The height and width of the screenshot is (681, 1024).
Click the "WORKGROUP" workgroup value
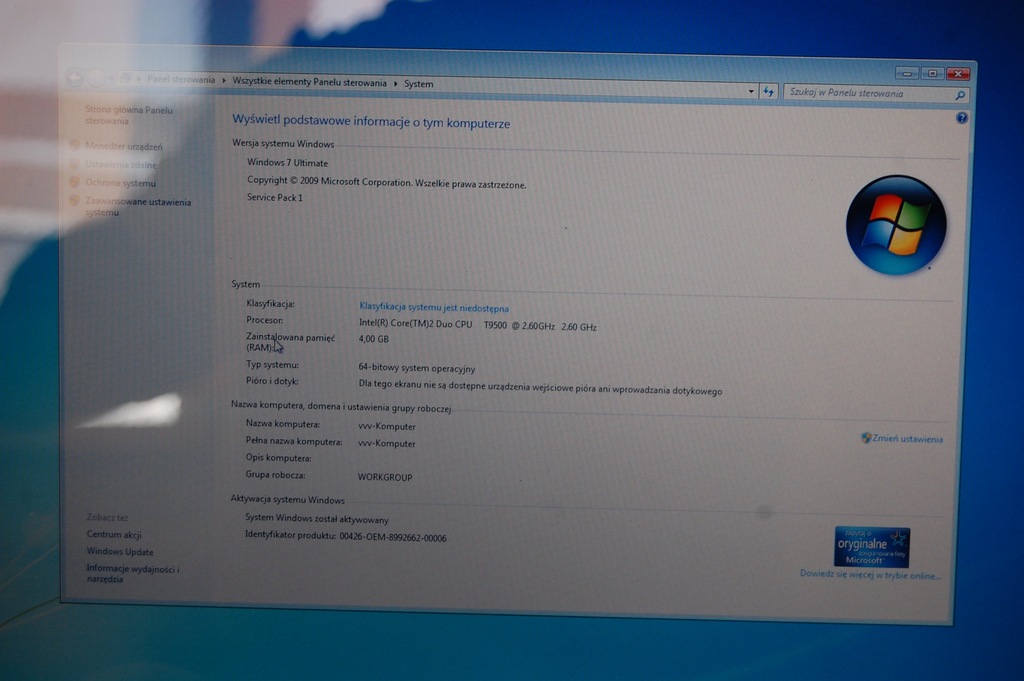click(385, 477)
